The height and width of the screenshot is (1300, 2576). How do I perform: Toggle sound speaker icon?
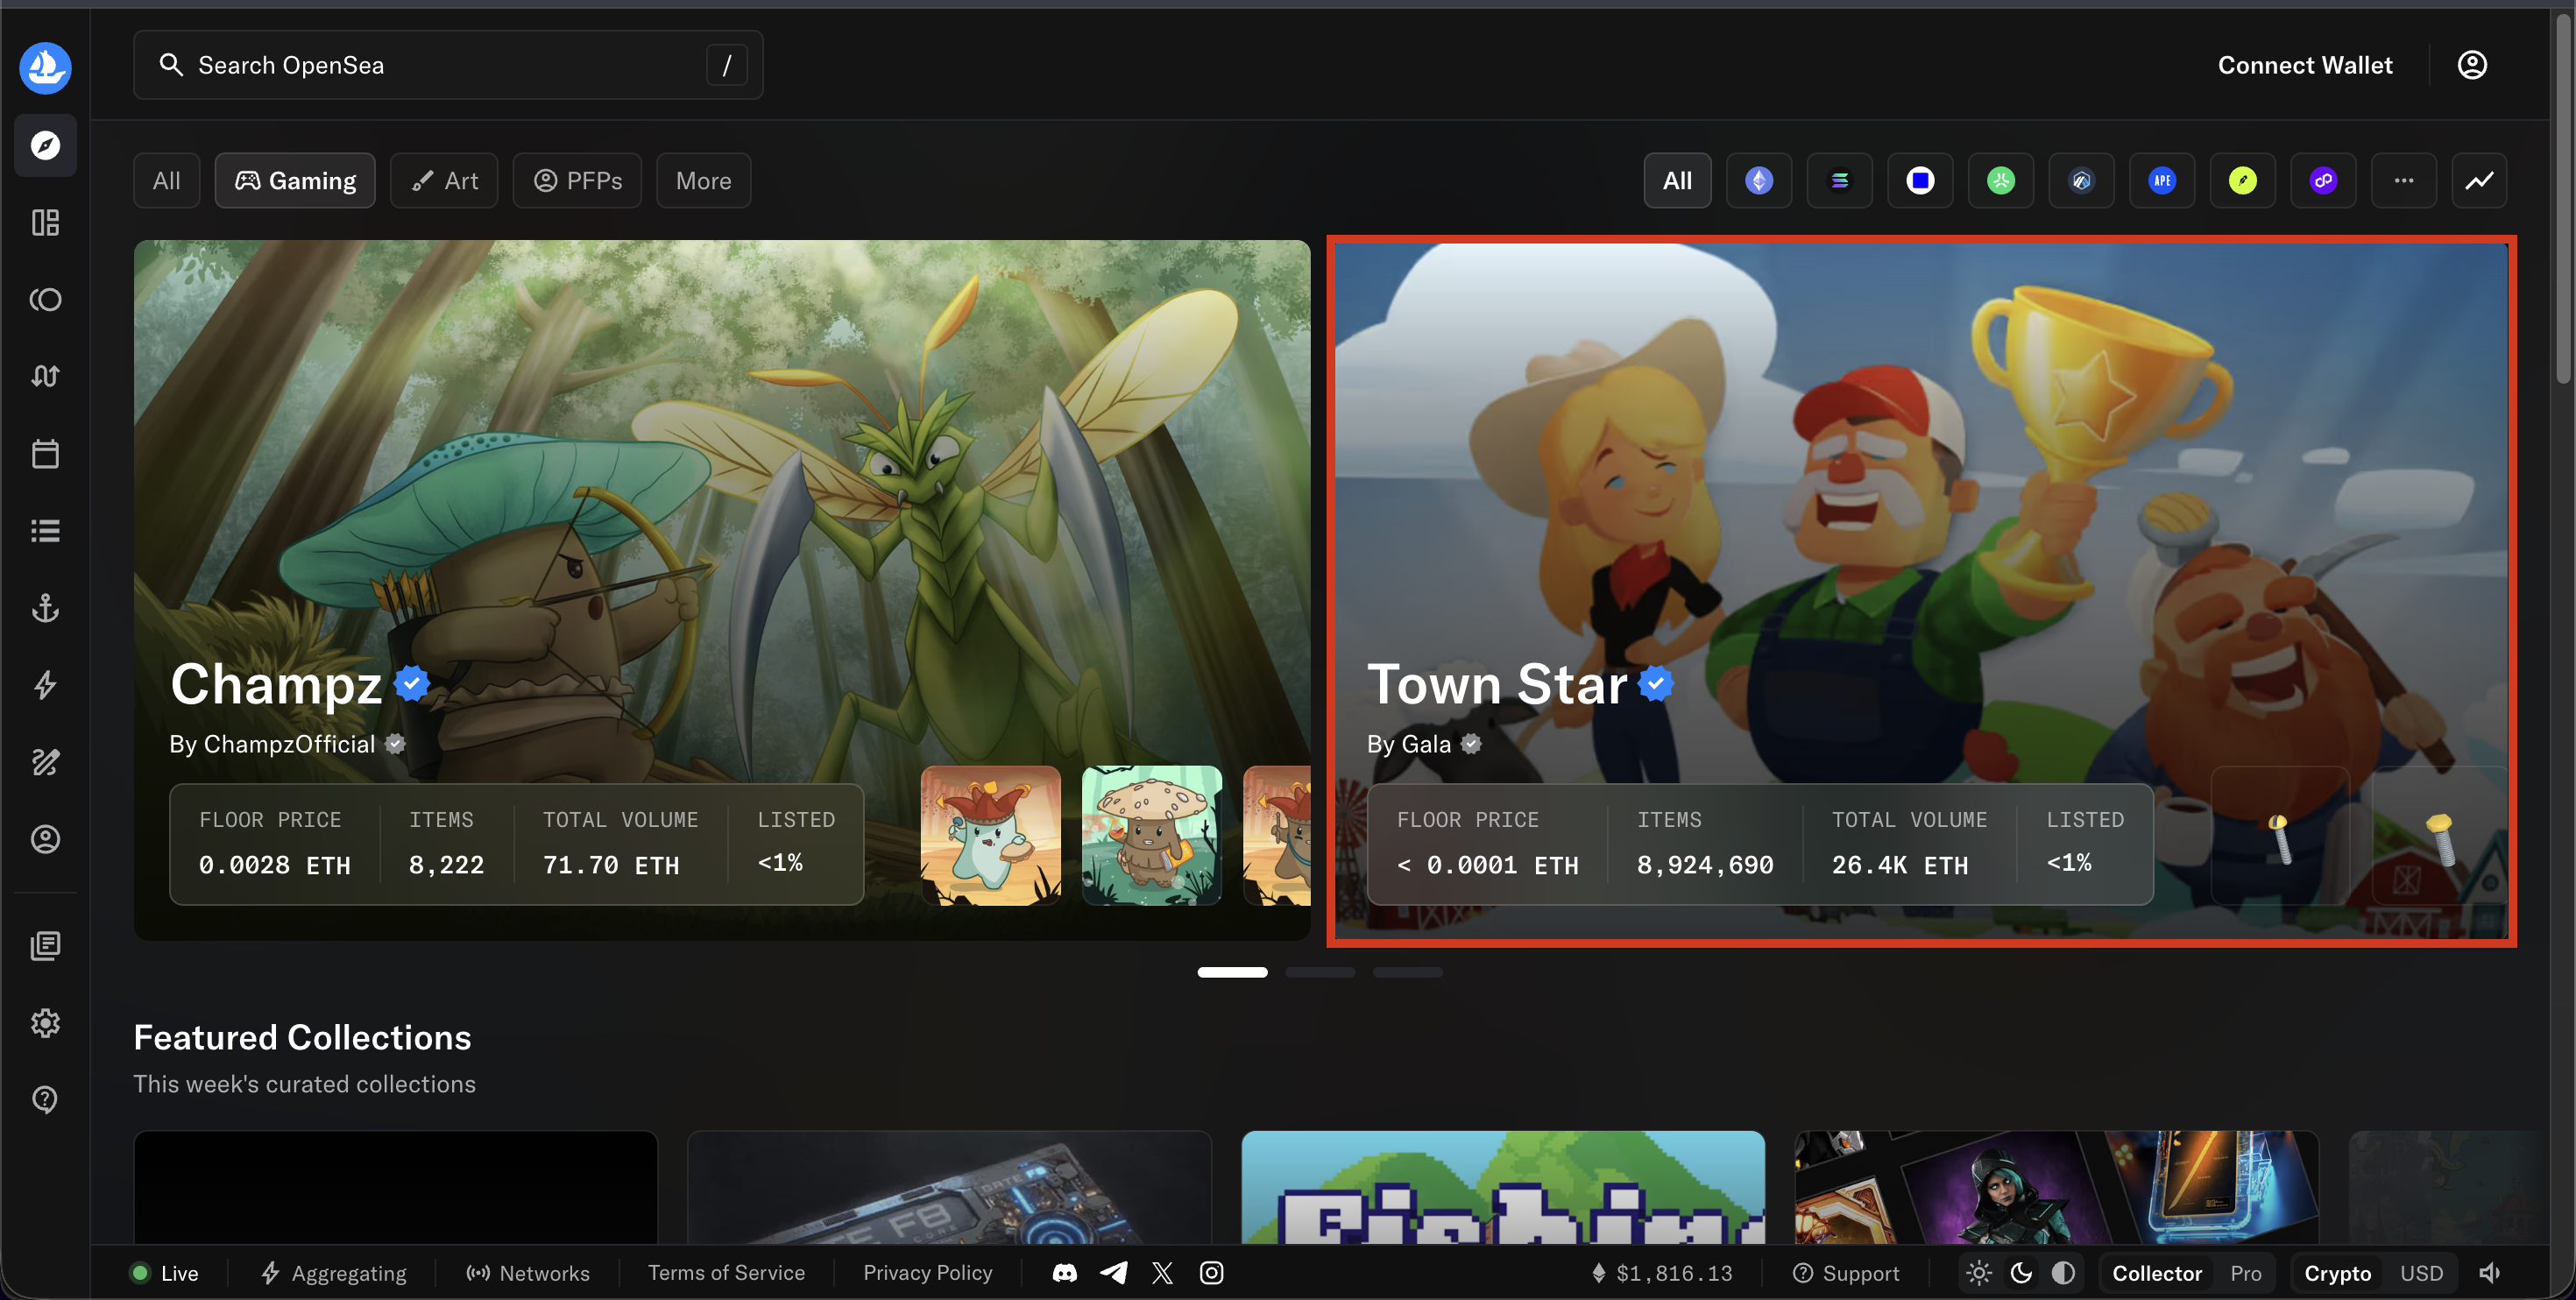2489,1273
